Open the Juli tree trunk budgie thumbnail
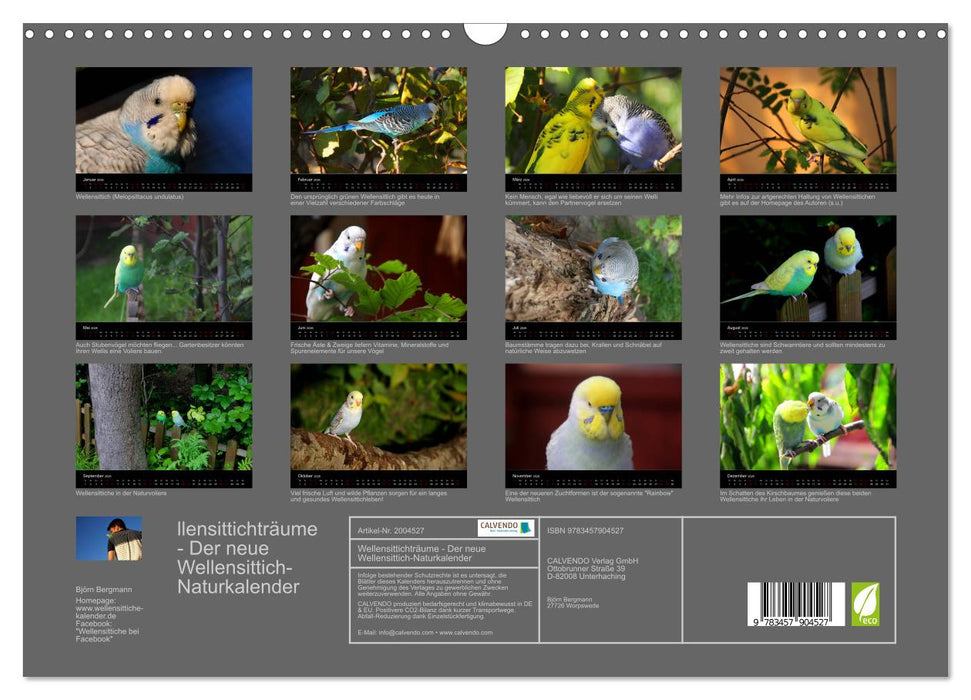This screenshot has height=700, width=971. [593, 270]
